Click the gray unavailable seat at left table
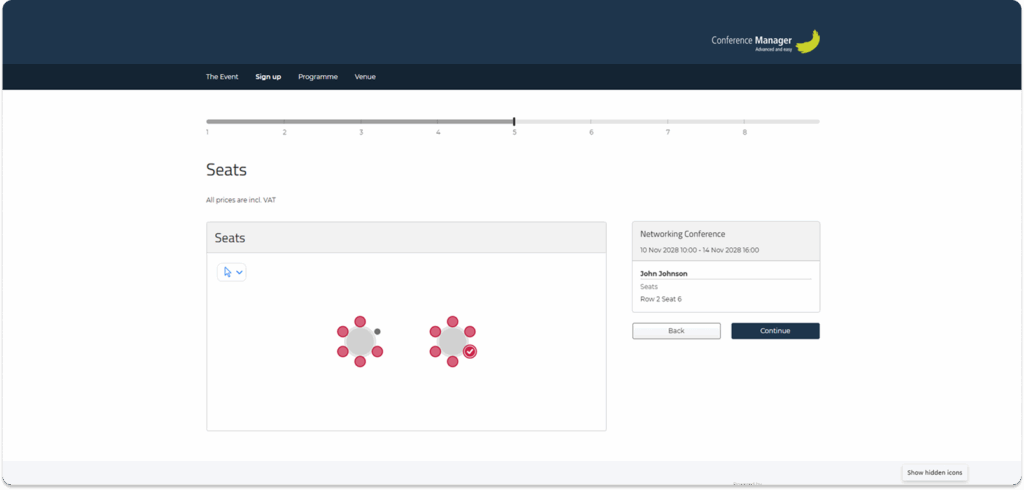1024x490 pixels. click(x=377, y=331)
